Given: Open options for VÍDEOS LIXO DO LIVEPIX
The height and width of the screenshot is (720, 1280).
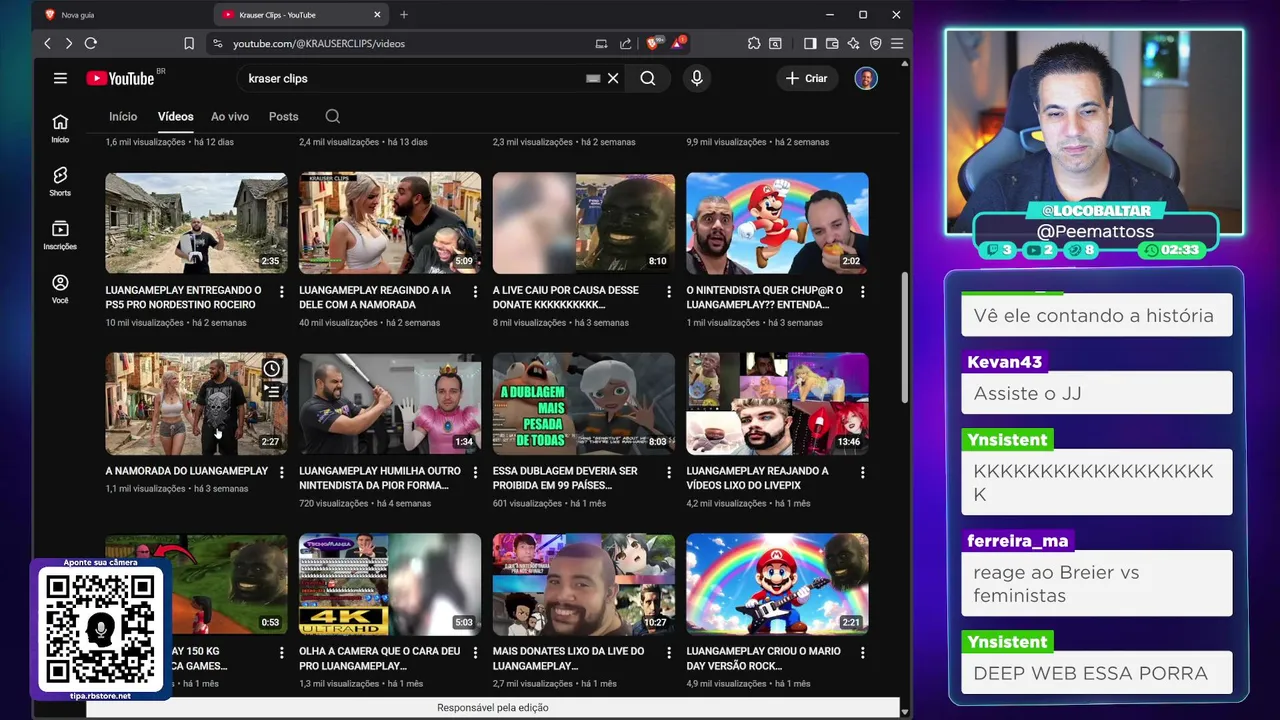Looking at the screenshot, I should click(862, 472).
